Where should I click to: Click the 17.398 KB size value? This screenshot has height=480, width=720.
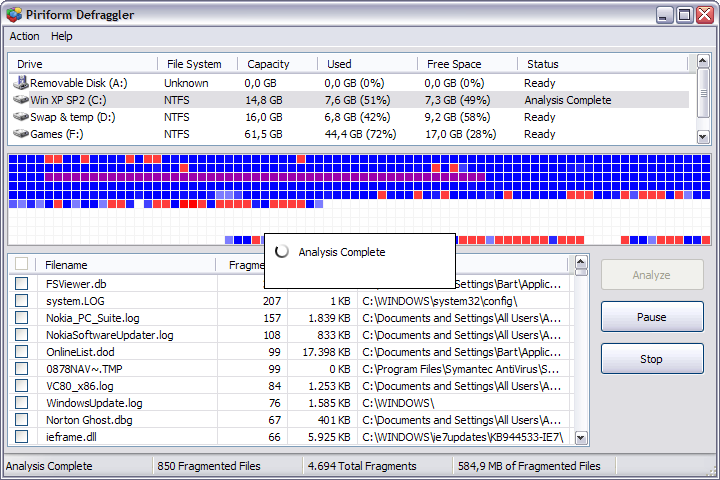click(326, 352)
